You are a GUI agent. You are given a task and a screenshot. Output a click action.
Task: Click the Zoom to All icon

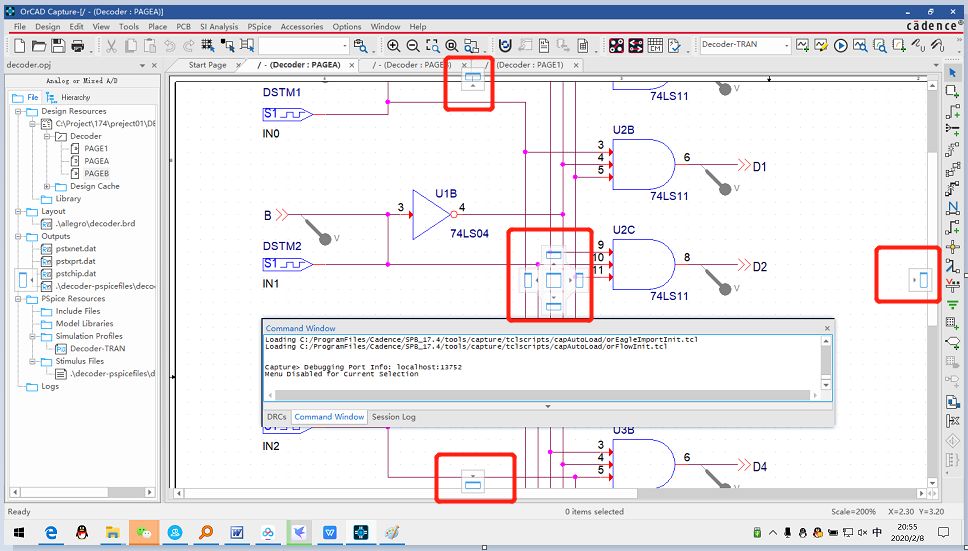tap(452, 46)
